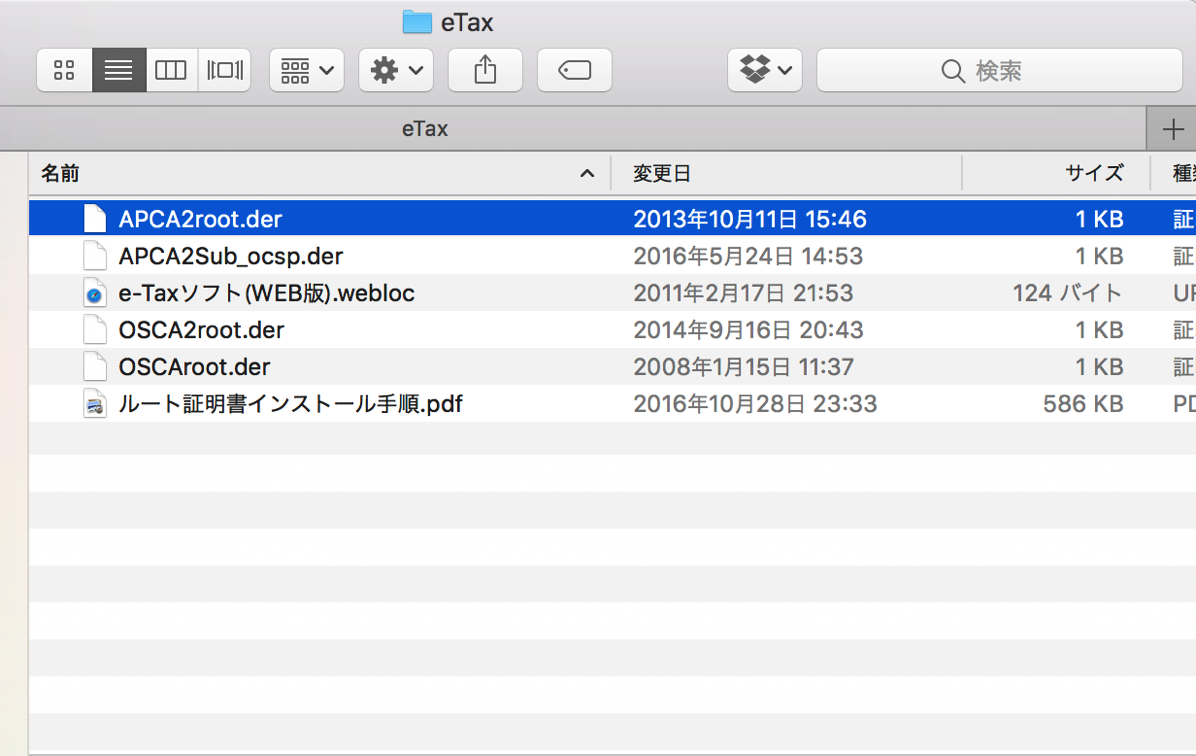This screenshot has width=1196, height=756.
Task: Click the 124 バイト size value
Action: point(1068,293)
